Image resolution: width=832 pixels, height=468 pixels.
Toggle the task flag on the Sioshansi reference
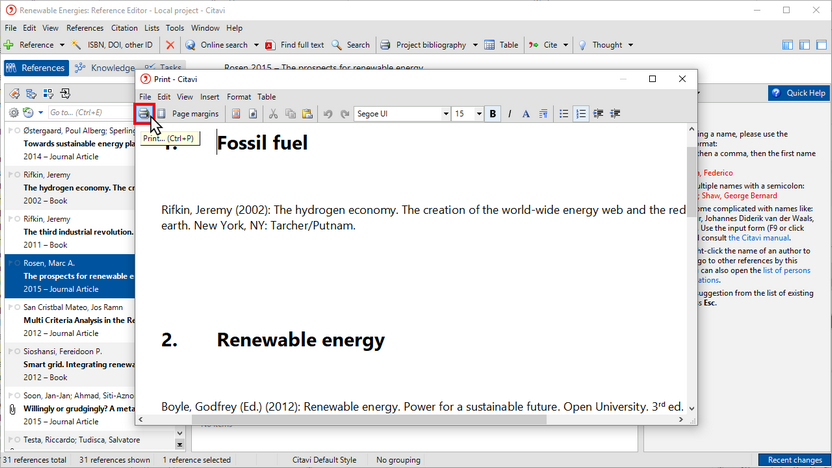[10, 351]
